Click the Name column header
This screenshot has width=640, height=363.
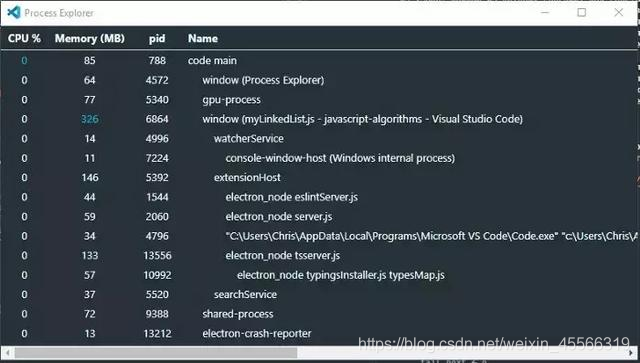tap(202, 38)
